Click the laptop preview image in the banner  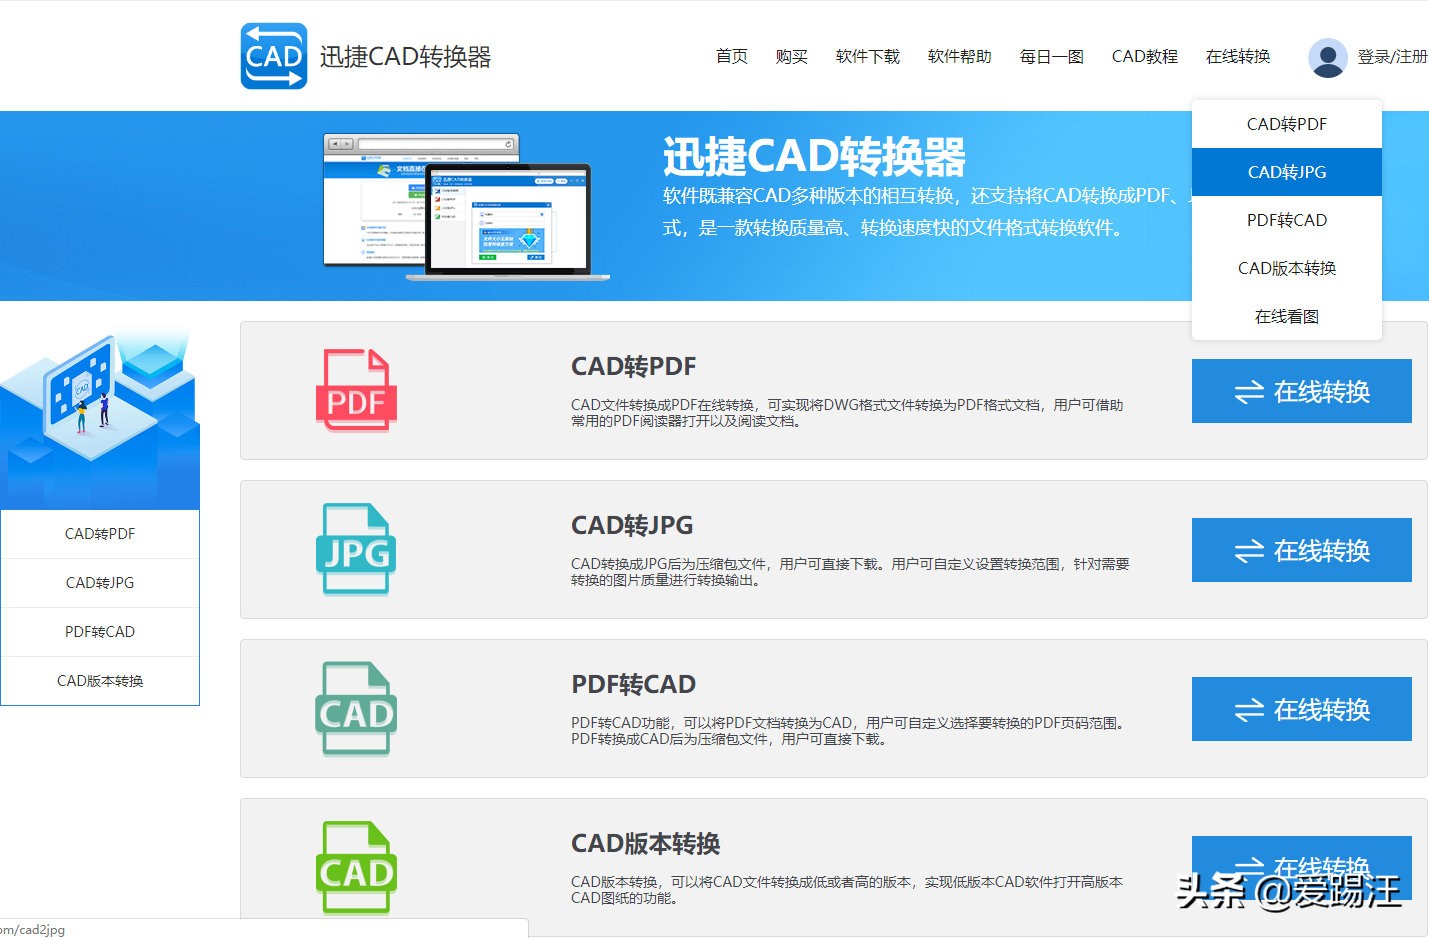tap(510, 220)
